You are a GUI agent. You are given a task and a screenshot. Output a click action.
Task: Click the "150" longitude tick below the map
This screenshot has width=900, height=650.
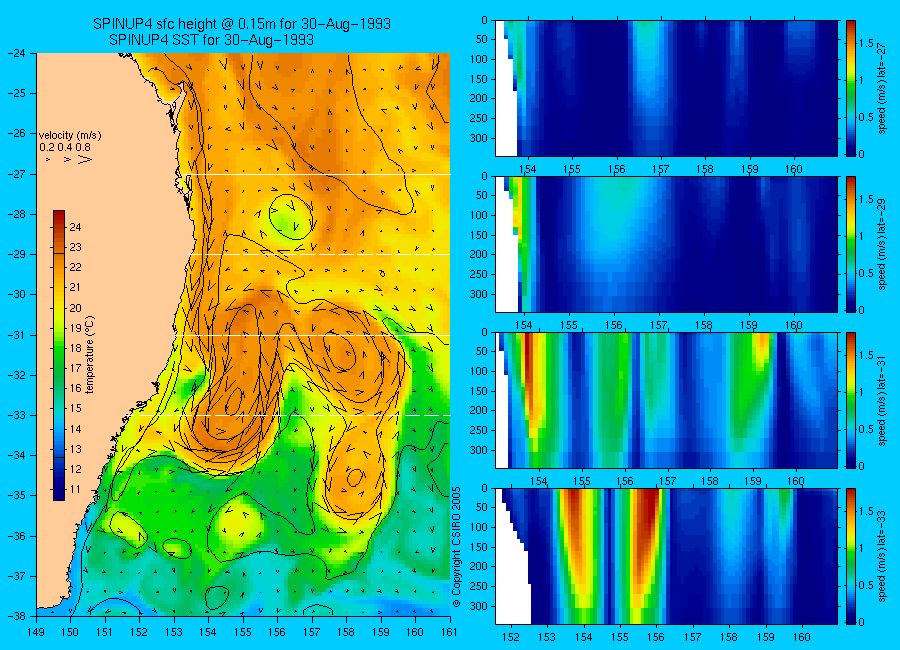(71, 632)
